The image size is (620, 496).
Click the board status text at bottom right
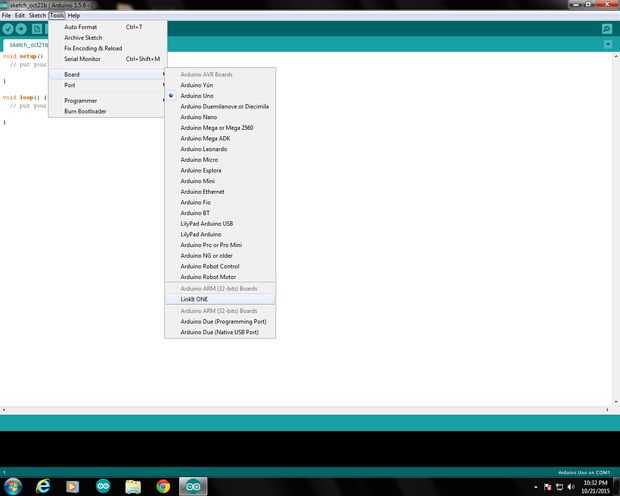[584, 472]
